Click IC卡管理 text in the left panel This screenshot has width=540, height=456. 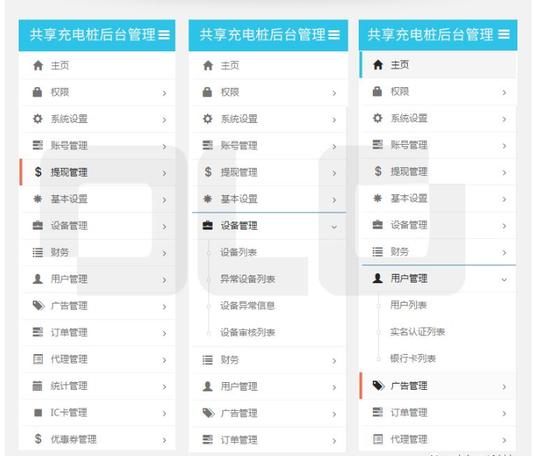click(x=69, y=412)
